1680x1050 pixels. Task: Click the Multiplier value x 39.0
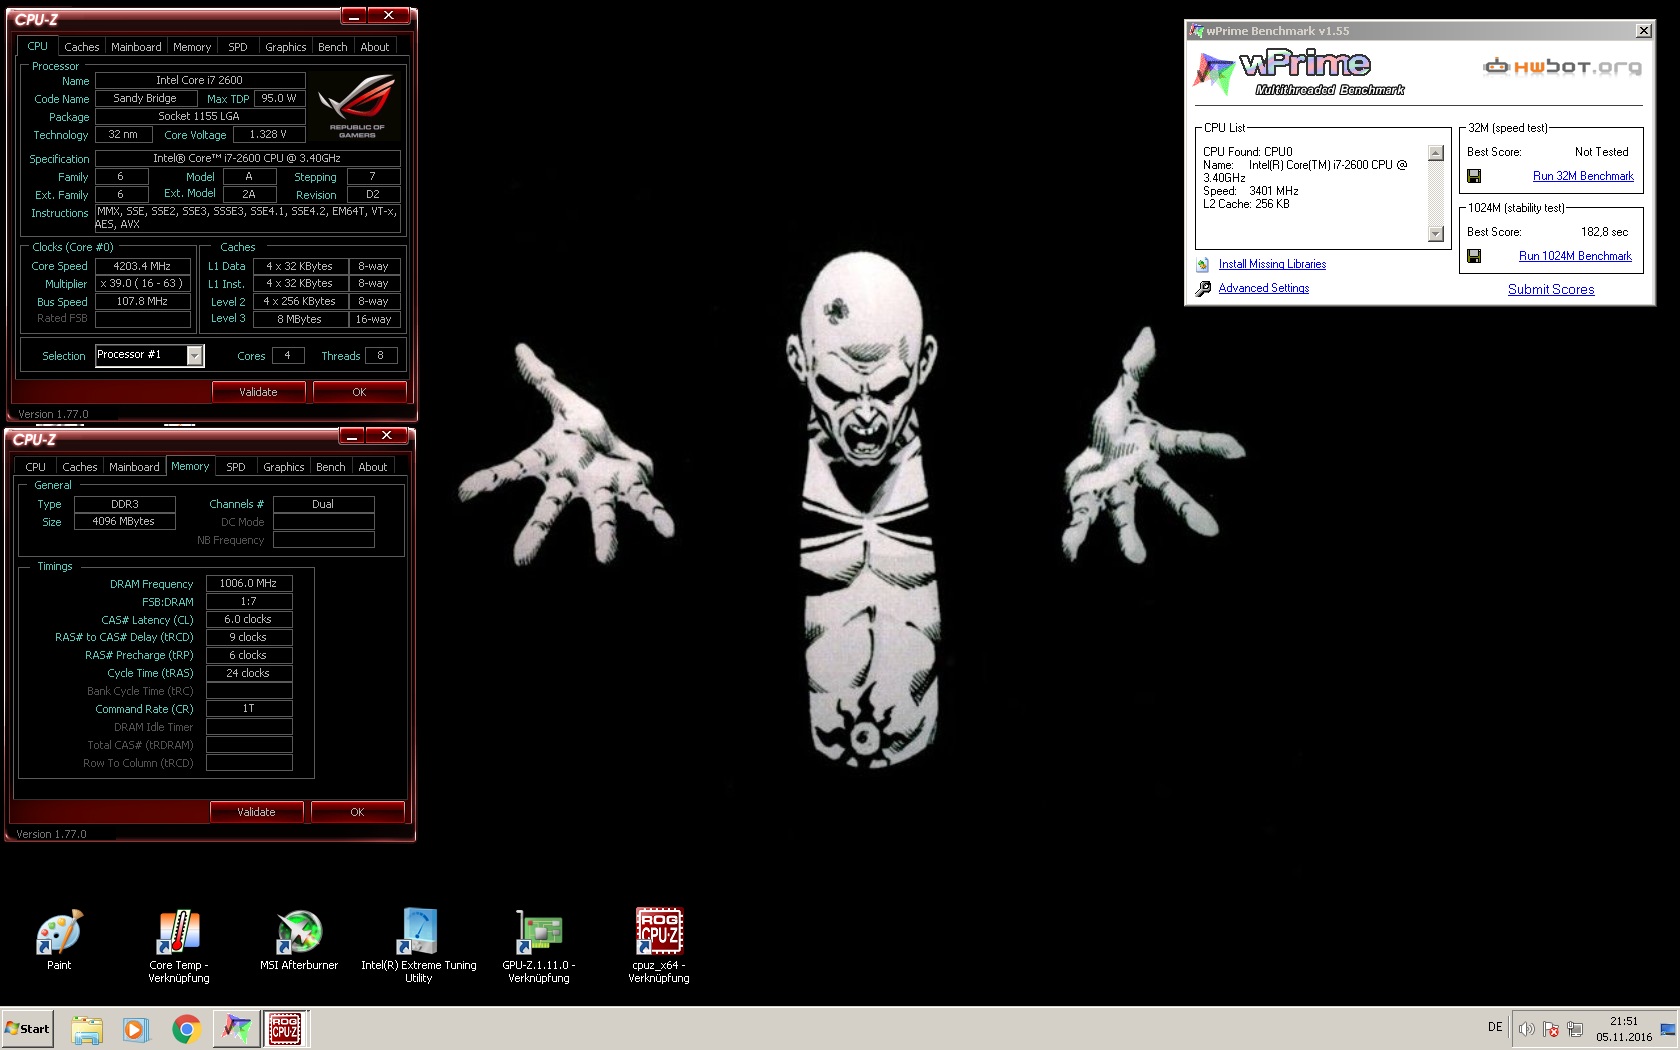pos(143,283)
